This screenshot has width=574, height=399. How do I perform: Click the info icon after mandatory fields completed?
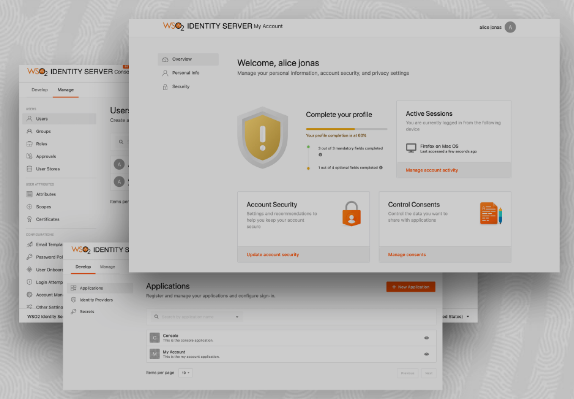click(320, 154)
